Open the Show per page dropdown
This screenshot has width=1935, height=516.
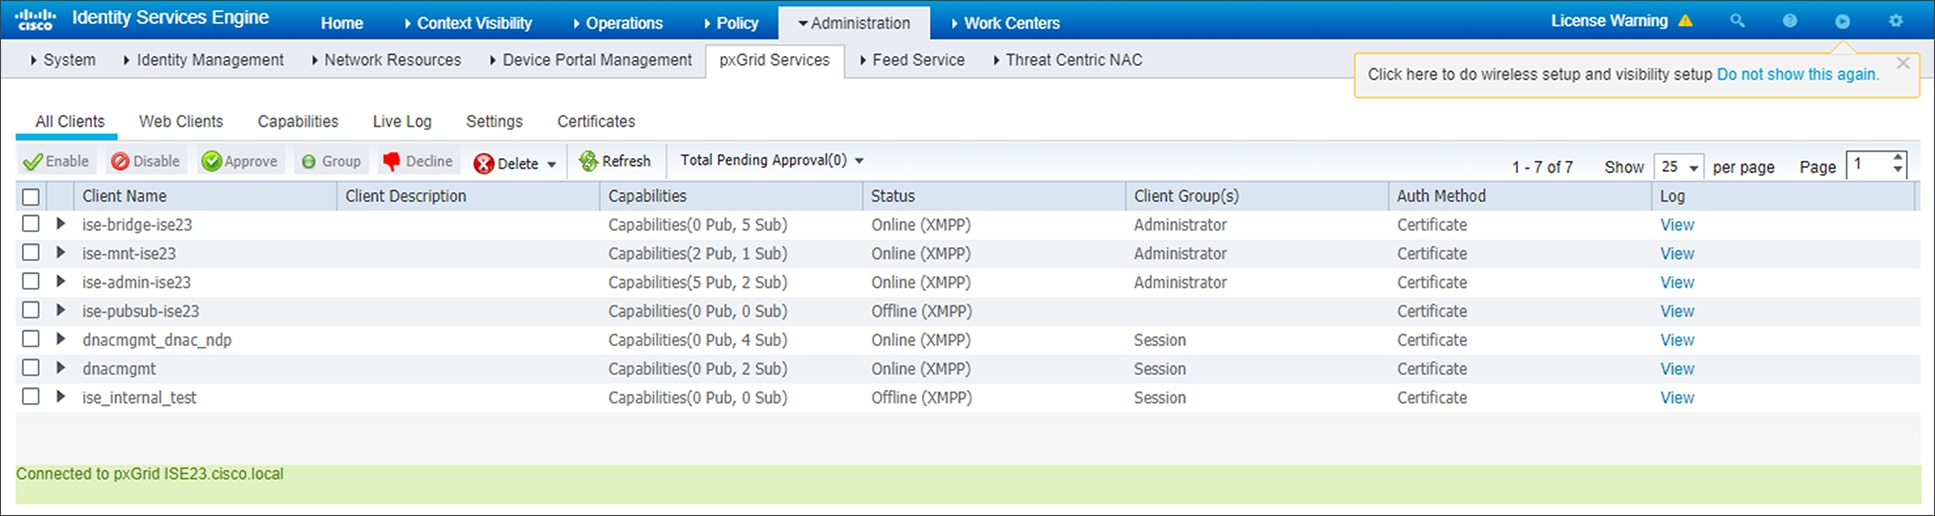pyautogui.click(x=1679, y=167)
